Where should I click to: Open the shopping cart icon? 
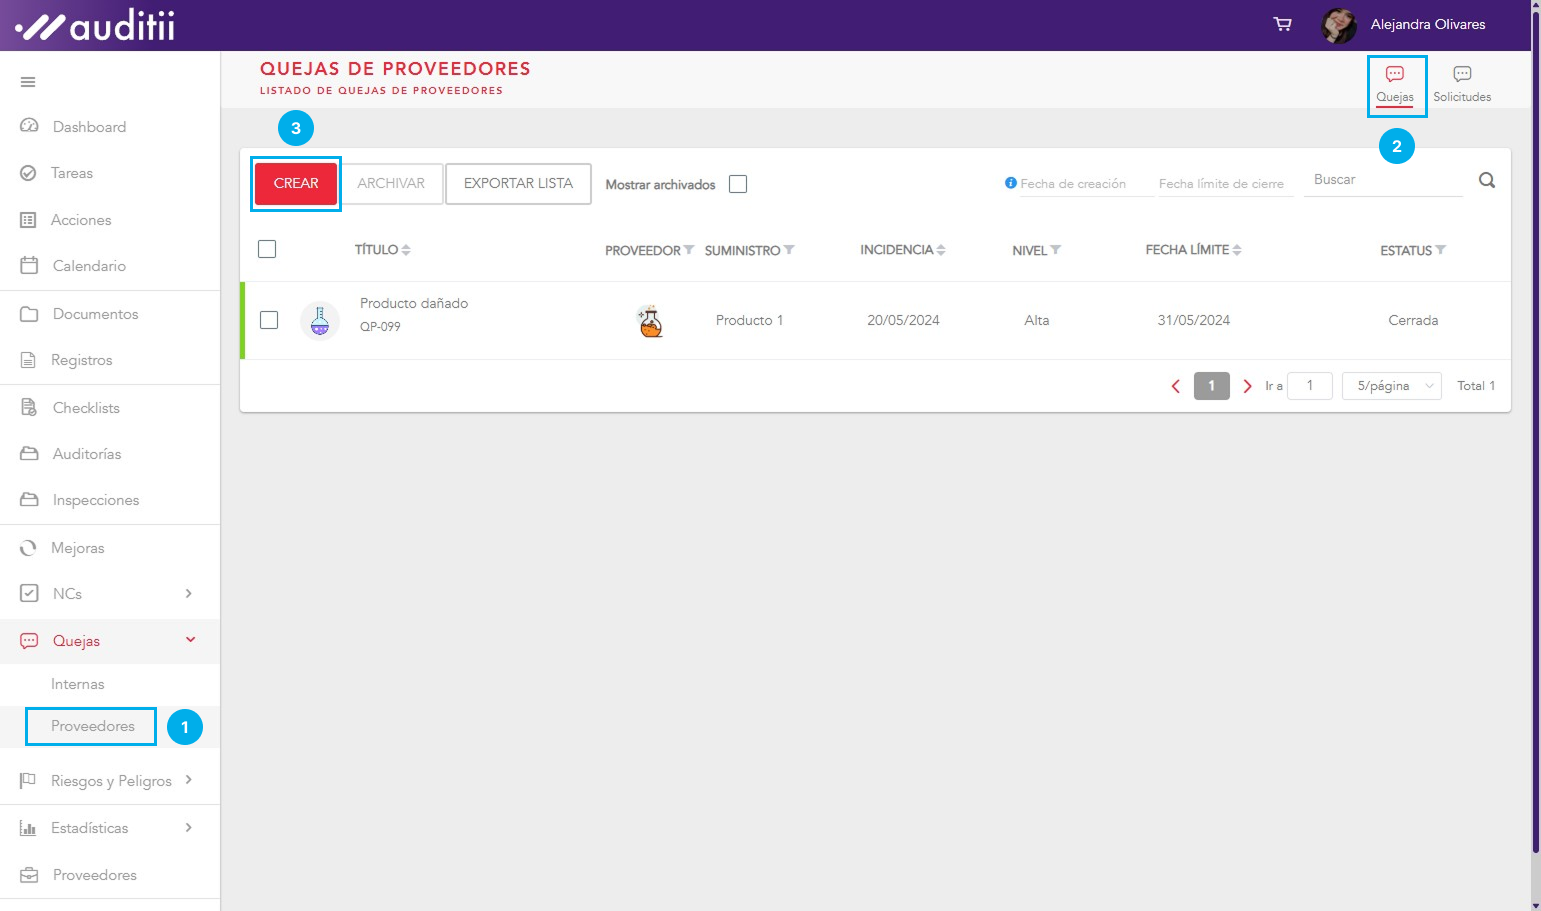[x=1282, y=24]
